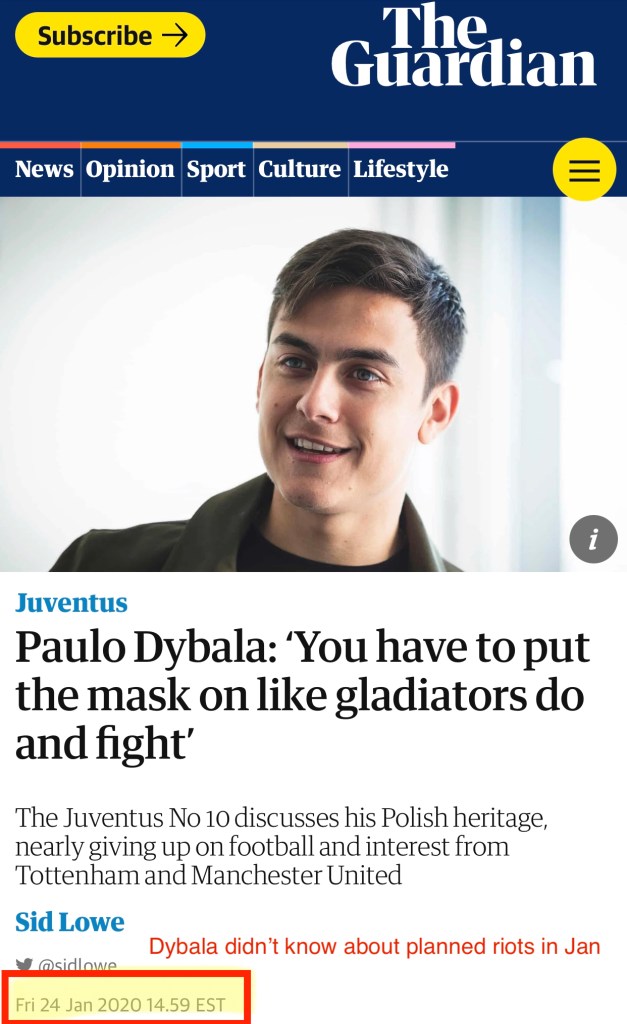This screenshot has width=627, height=1024.
Task: Open the yellow hamburger menu
Action: tap(585, 169)
